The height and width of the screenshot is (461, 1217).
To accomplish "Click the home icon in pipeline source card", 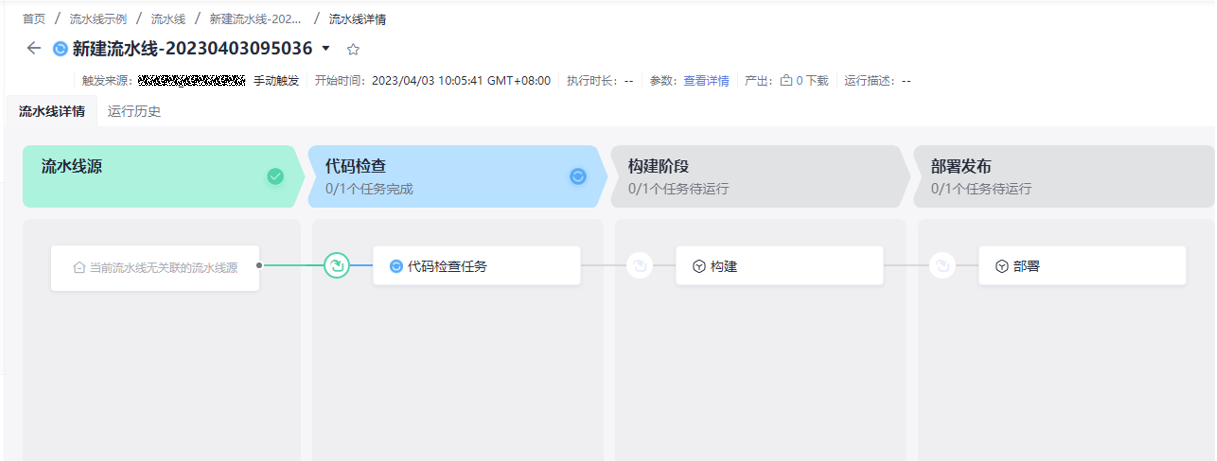I will [79, 268].
